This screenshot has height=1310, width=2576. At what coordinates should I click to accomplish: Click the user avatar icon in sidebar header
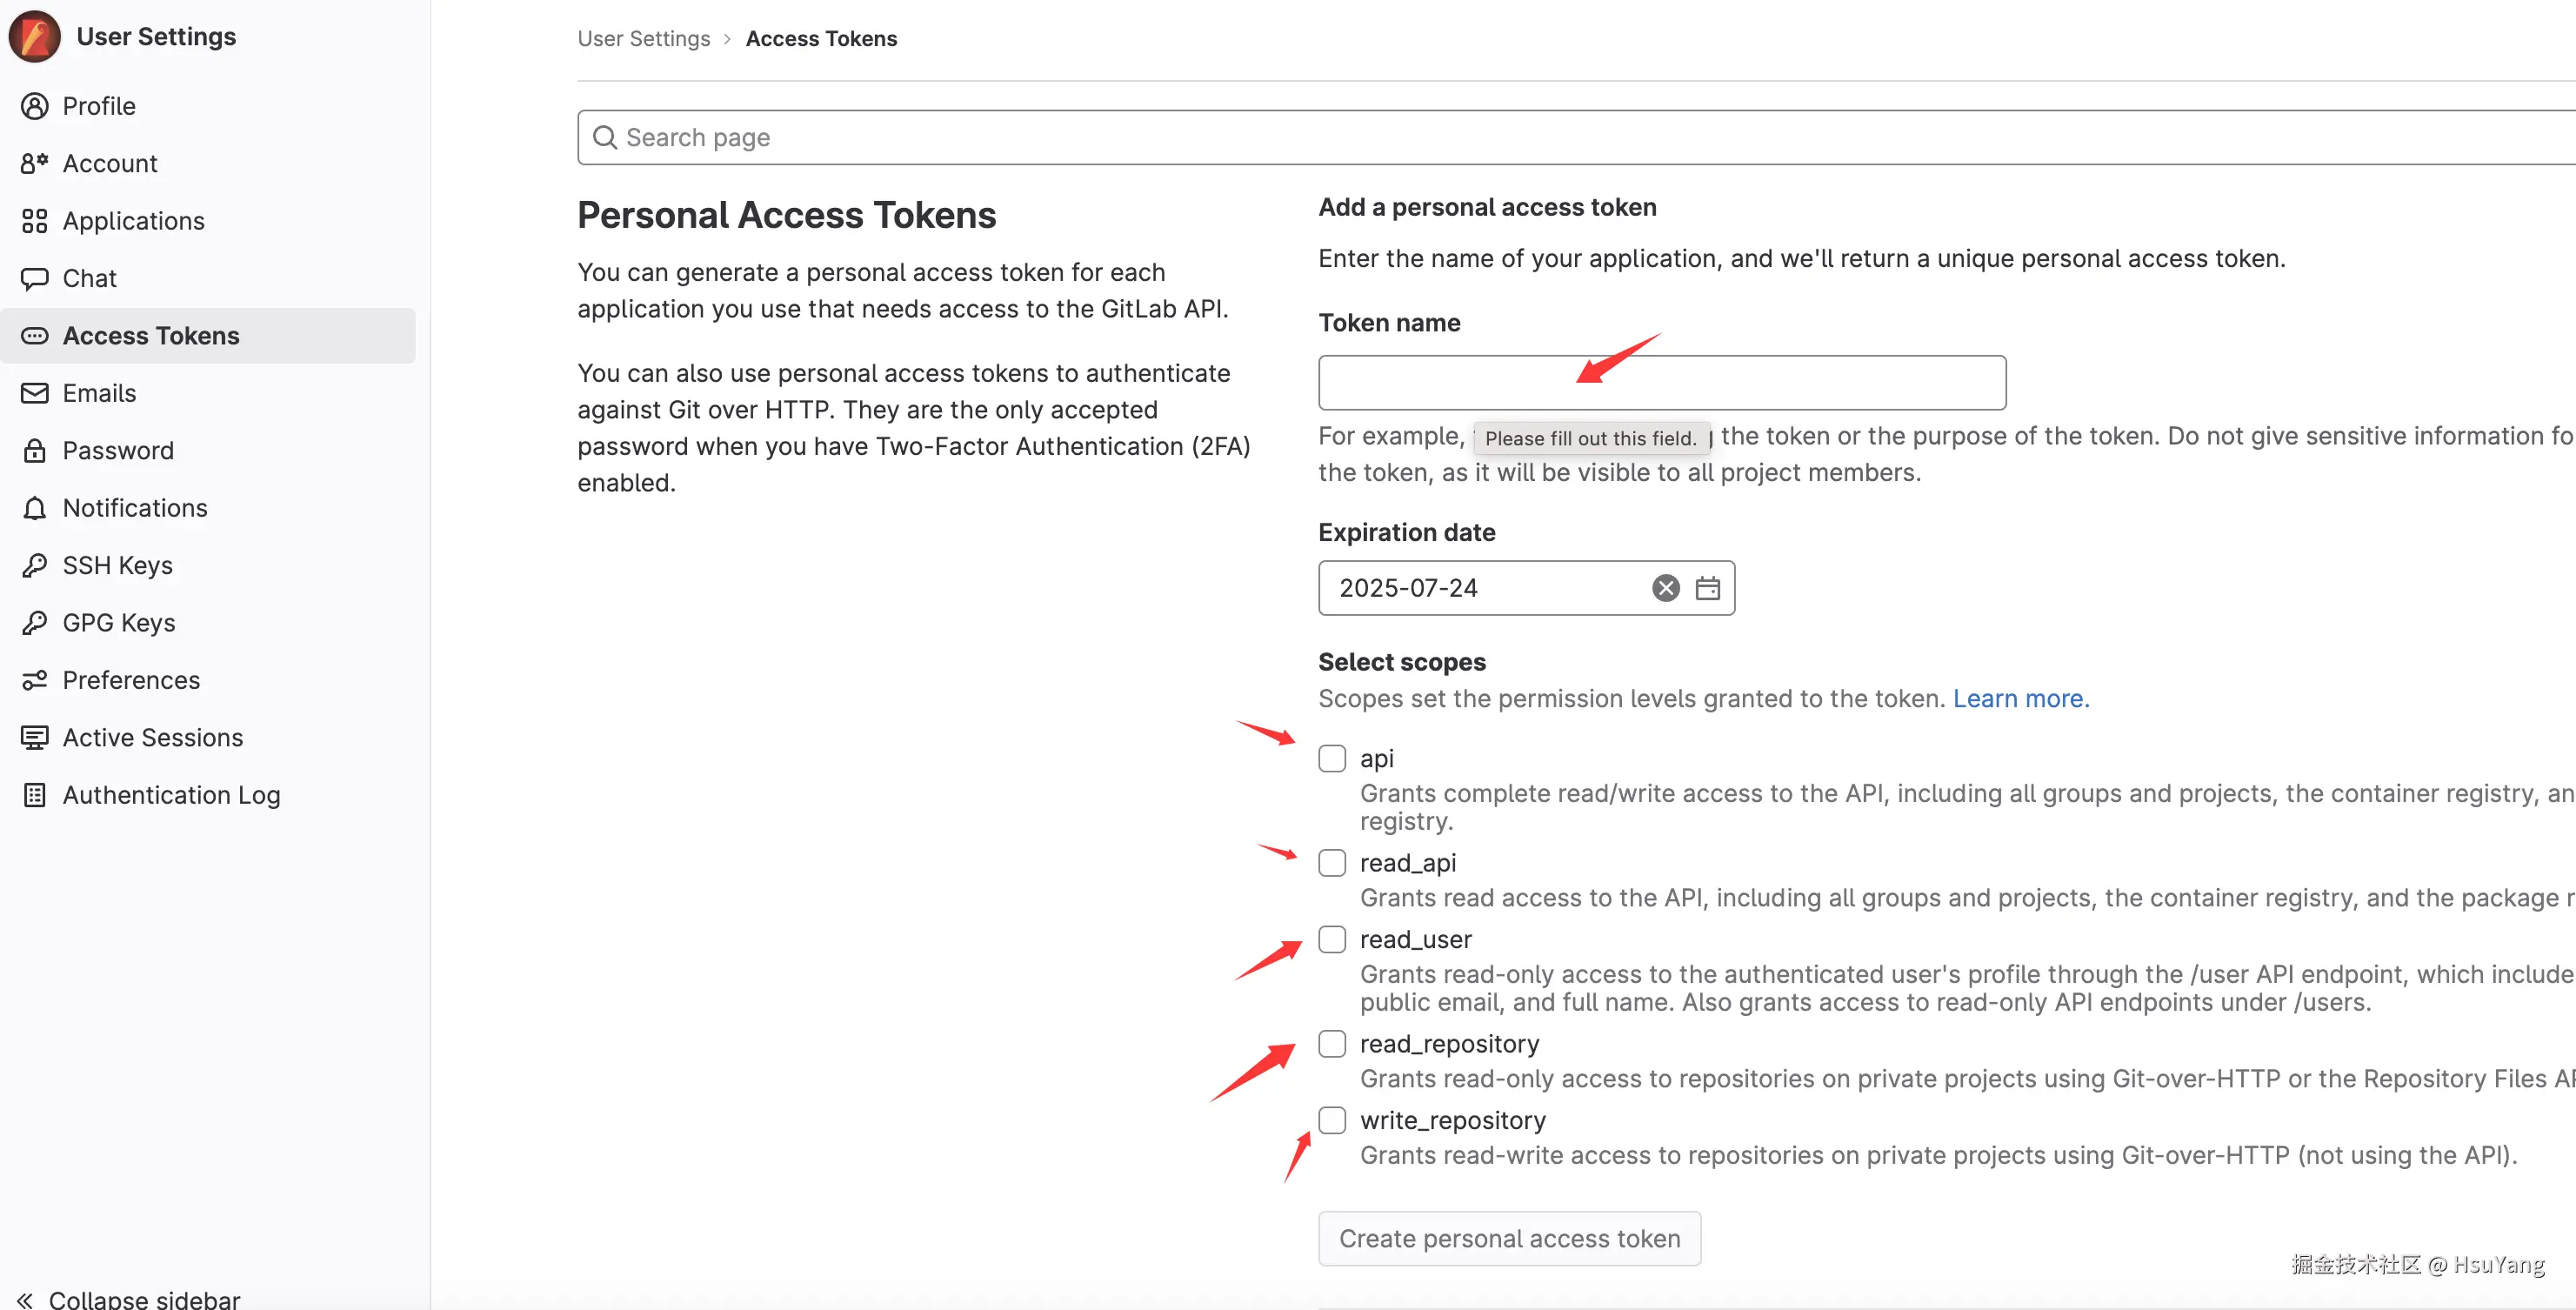(x=34, y=36)
